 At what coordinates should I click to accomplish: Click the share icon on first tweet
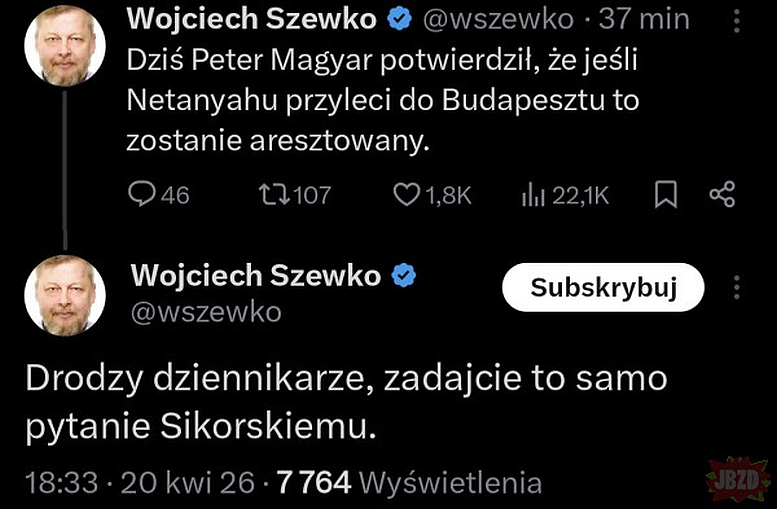click(x=721, y=195)
